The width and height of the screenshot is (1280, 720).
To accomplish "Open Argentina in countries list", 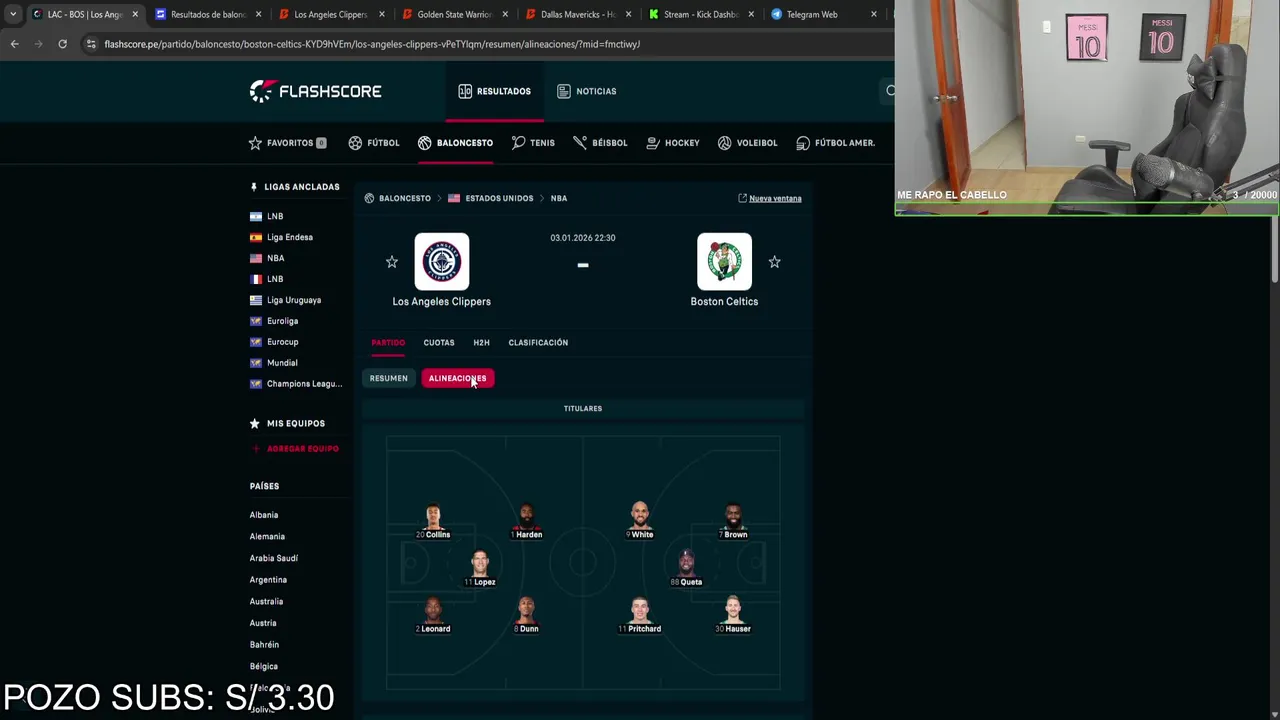I will [268, 580].
